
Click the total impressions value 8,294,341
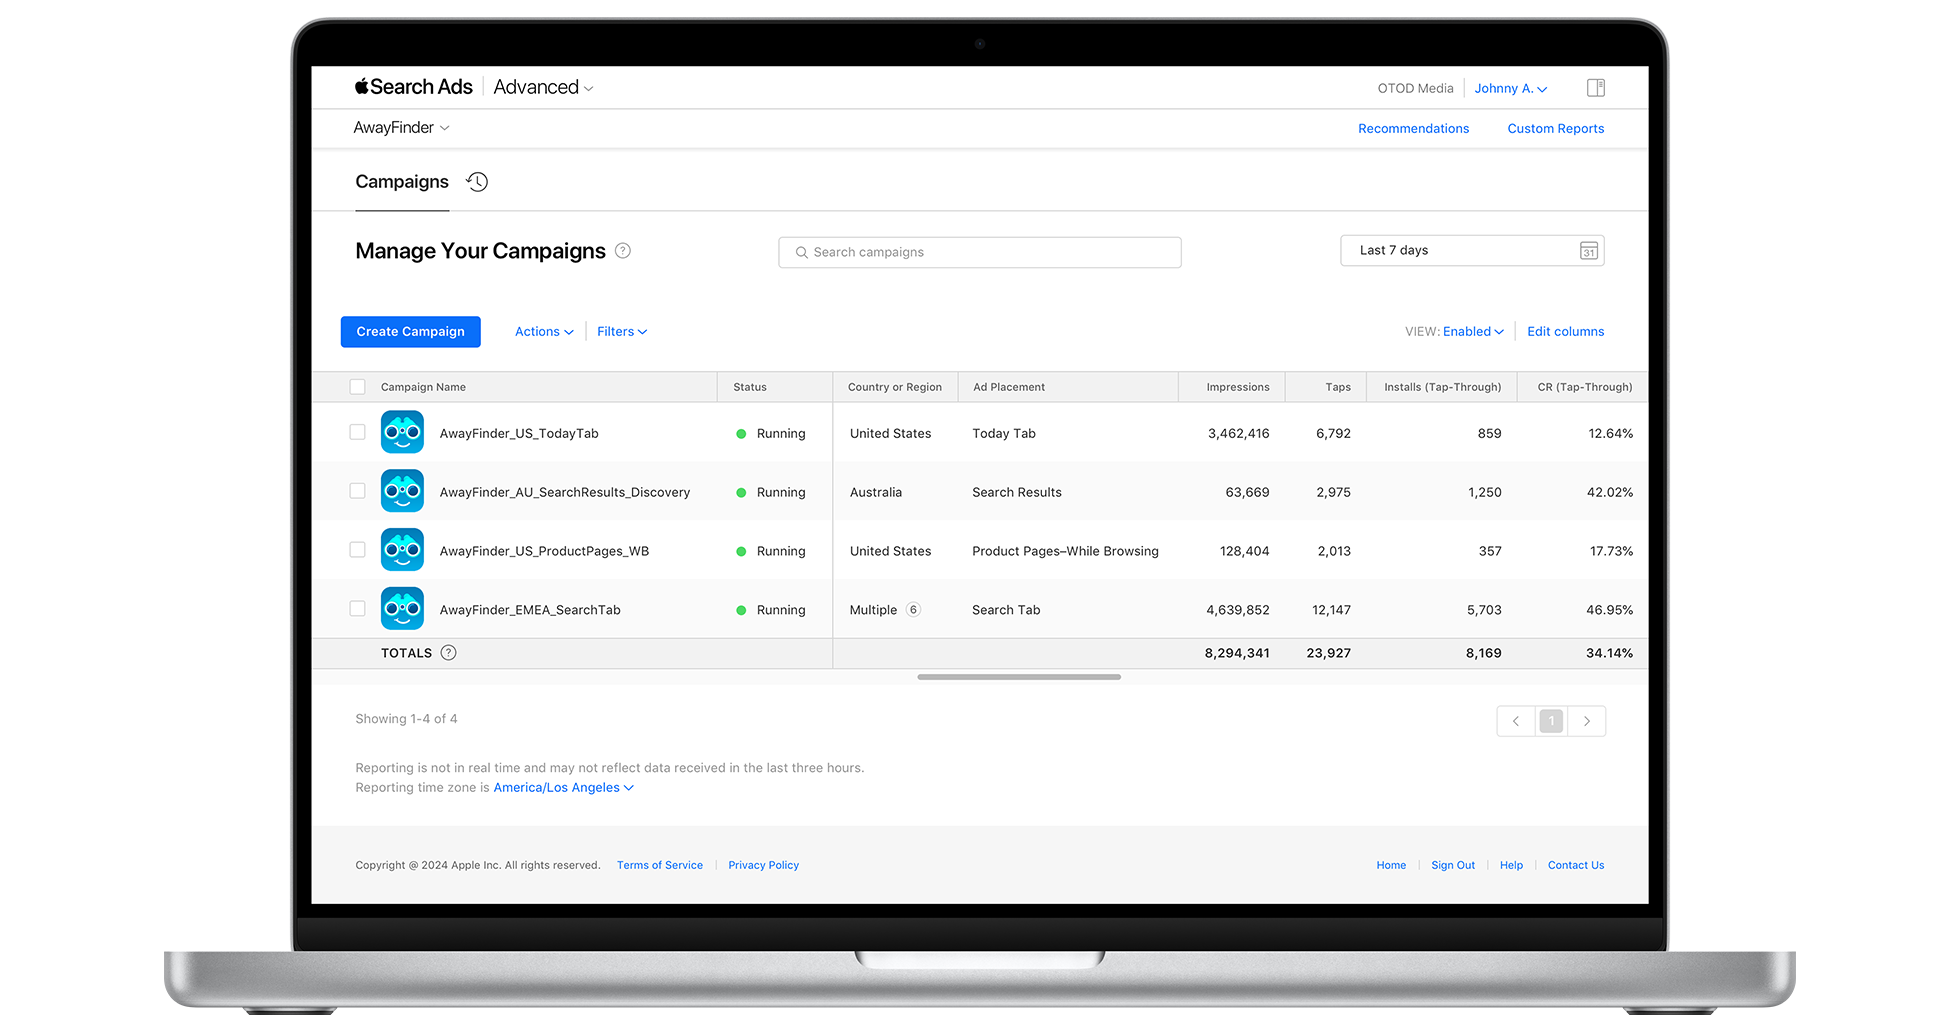[x=1237, y=654]
